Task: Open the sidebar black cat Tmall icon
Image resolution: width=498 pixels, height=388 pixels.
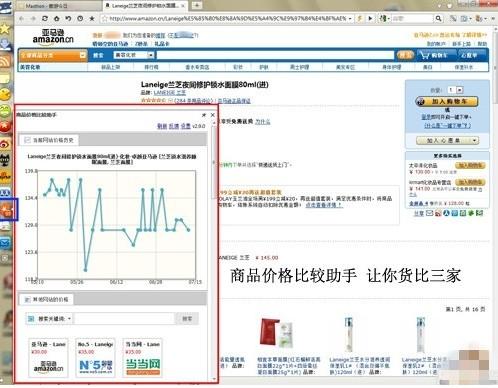Action: tap(5, 161)
